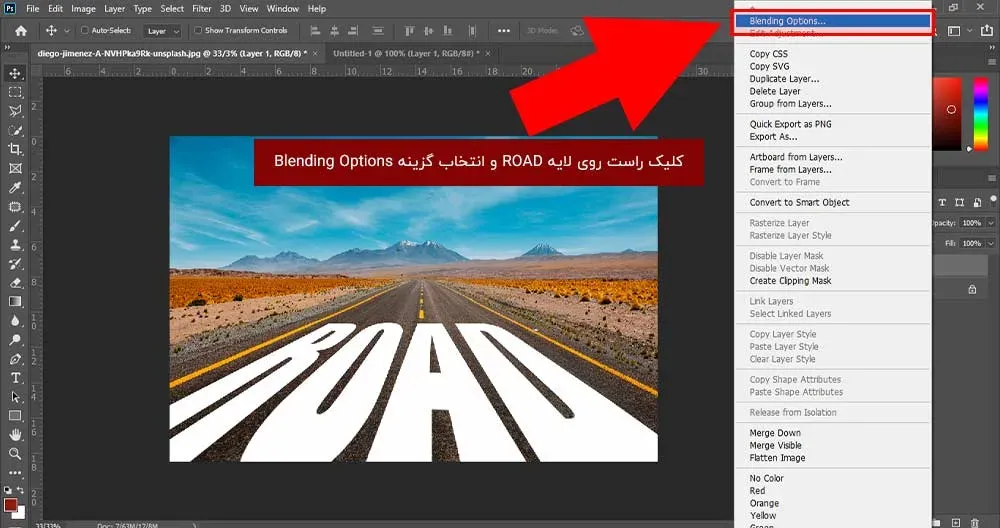Open the Edit Toolbar three-dots menu
Image resolution: width=1000 pixels, height=528 pixels.
(x=15, y=473)
